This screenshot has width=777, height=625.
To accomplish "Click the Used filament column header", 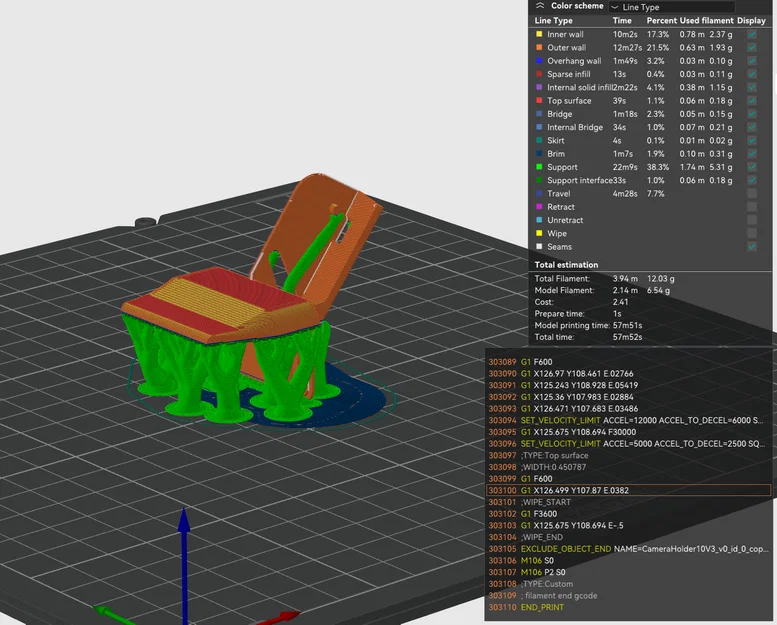I will (x=706, y=20).
